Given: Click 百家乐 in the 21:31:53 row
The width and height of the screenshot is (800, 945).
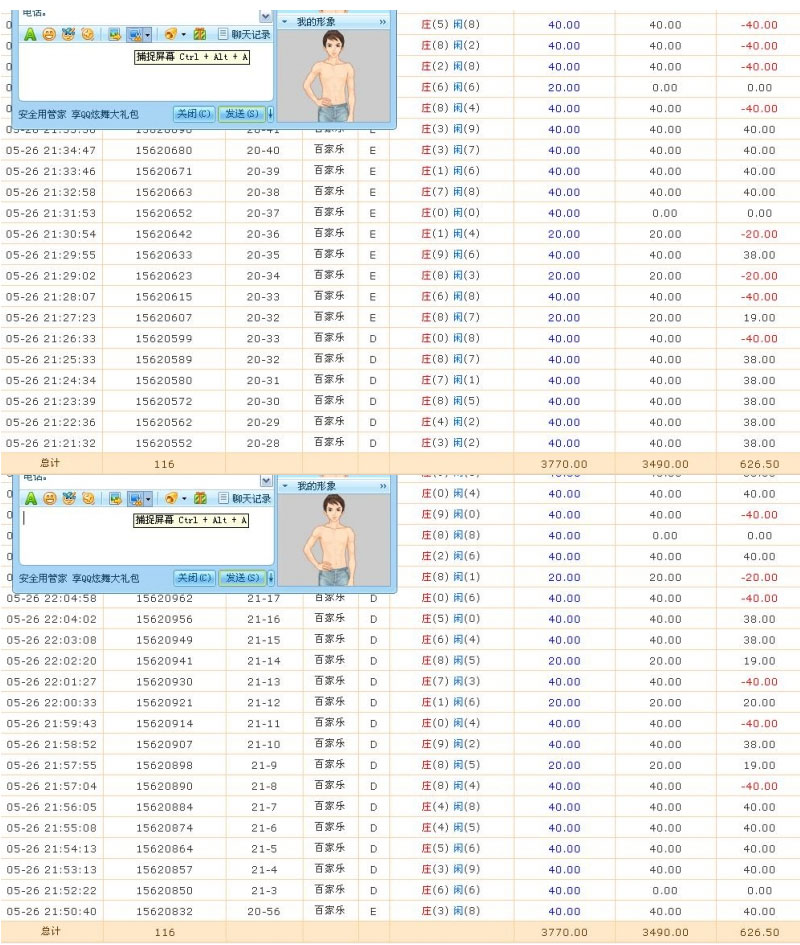Looking at the screenshot, I should point(329,212).
